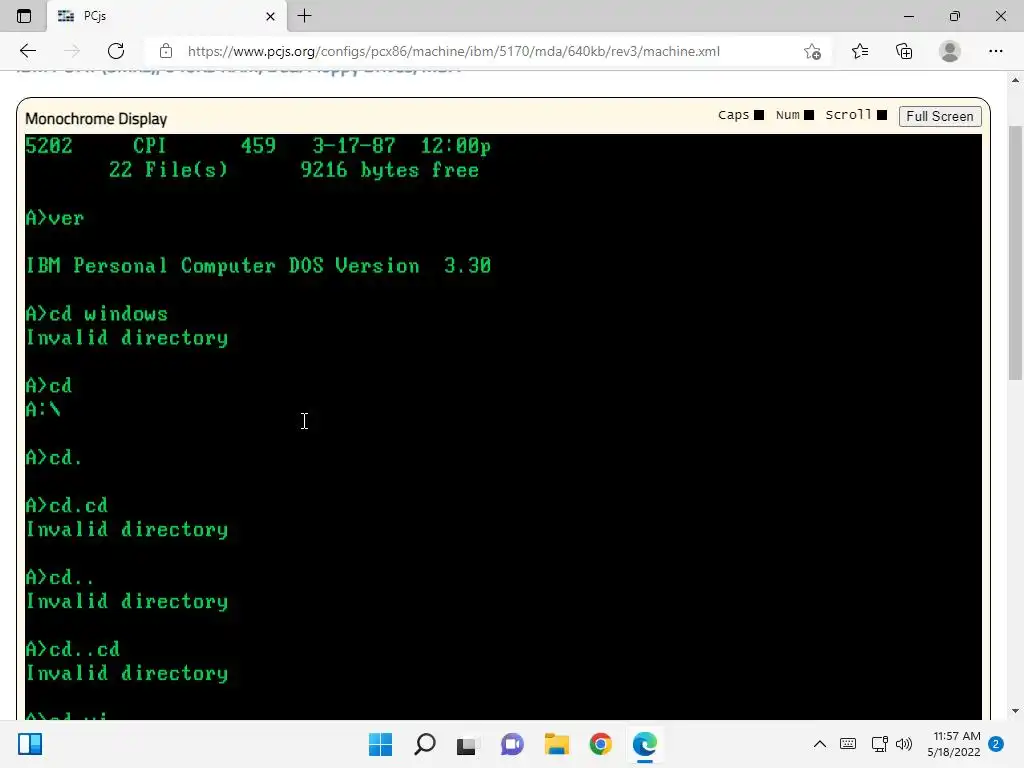Open the network status tray icon
The height and width of the screenshot is (768, 1024).
tap(879, 744)
